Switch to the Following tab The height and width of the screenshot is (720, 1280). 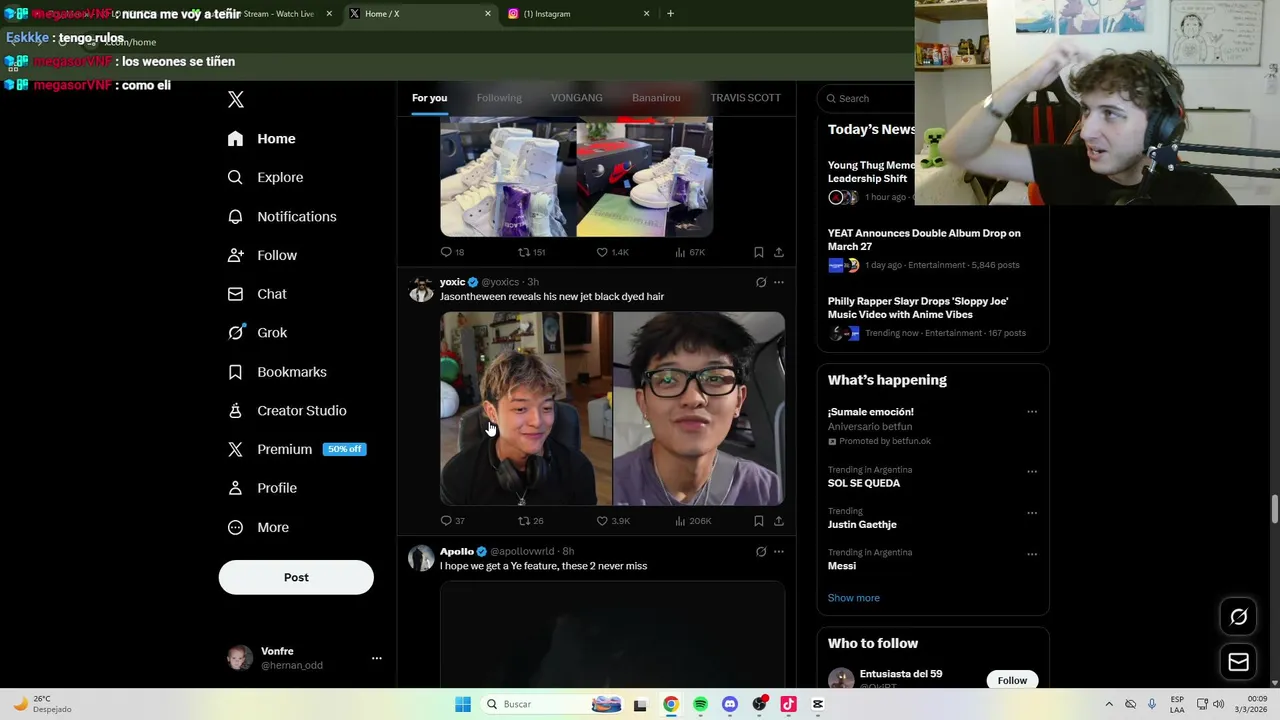[499, 98]
